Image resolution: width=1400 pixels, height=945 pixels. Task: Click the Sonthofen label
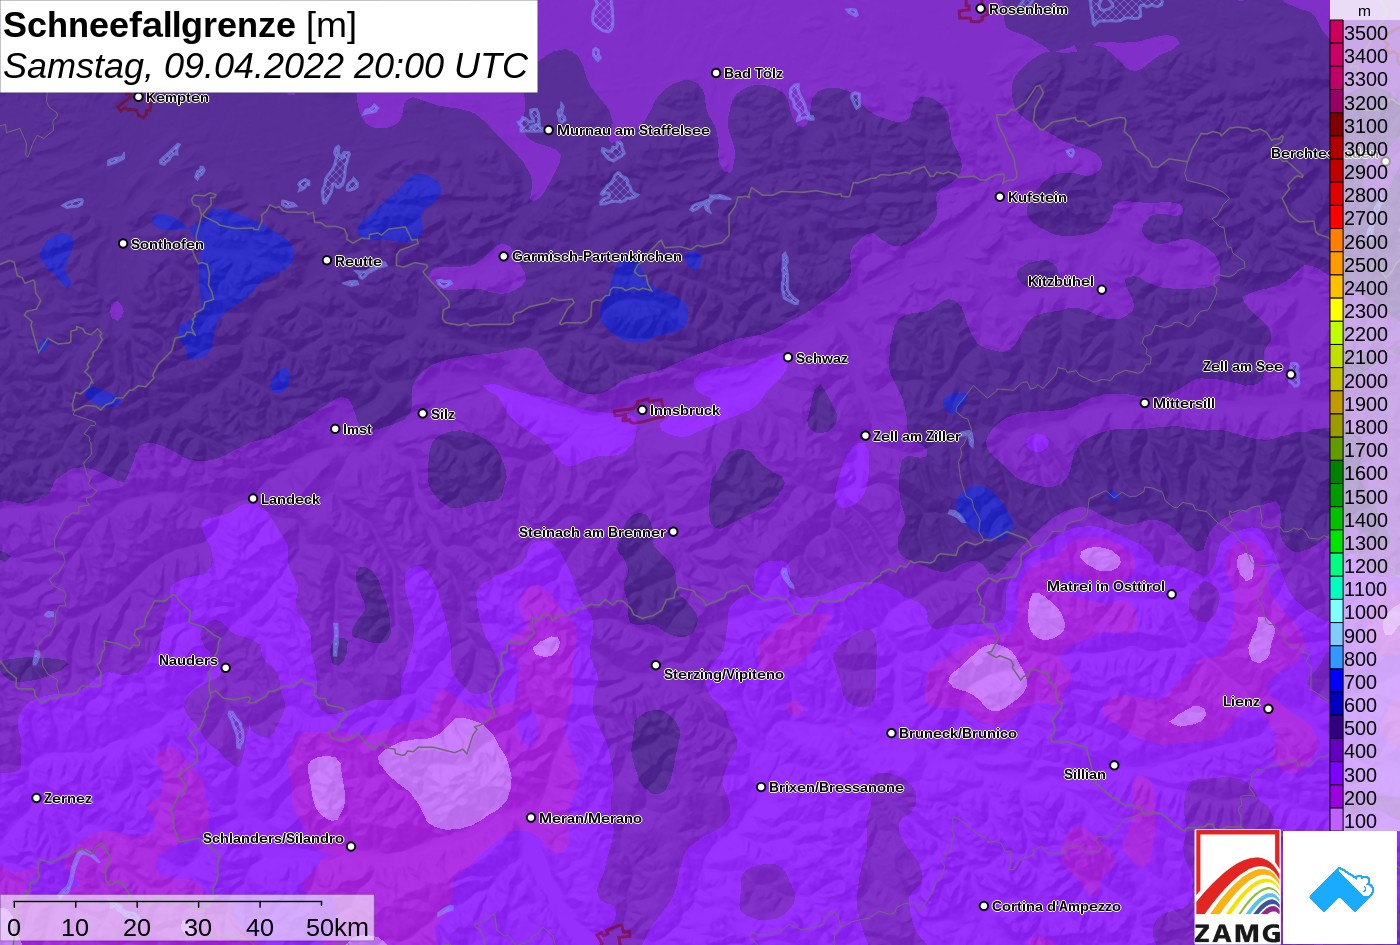coord(167,244)
